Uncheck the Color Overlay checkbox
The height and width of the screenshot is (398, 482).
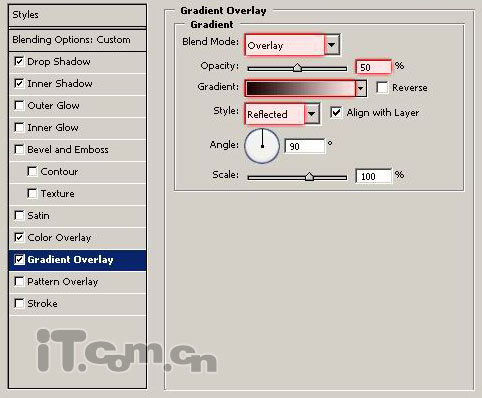coord(19,237)
